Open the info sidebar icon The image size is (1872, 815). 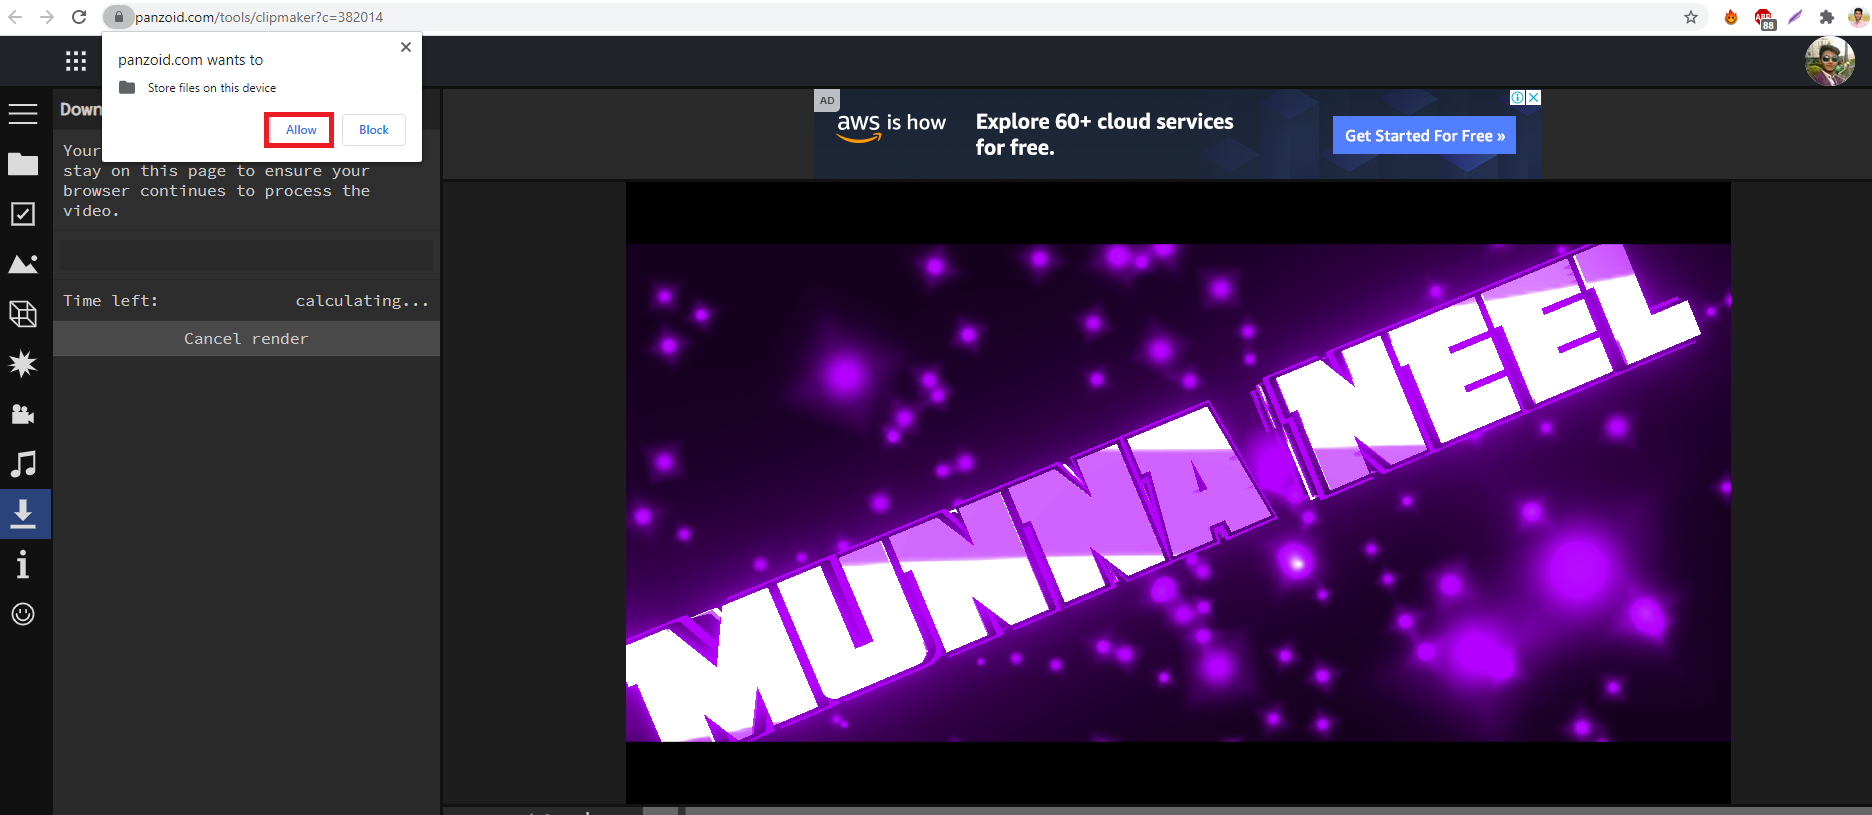coord(23,564)
